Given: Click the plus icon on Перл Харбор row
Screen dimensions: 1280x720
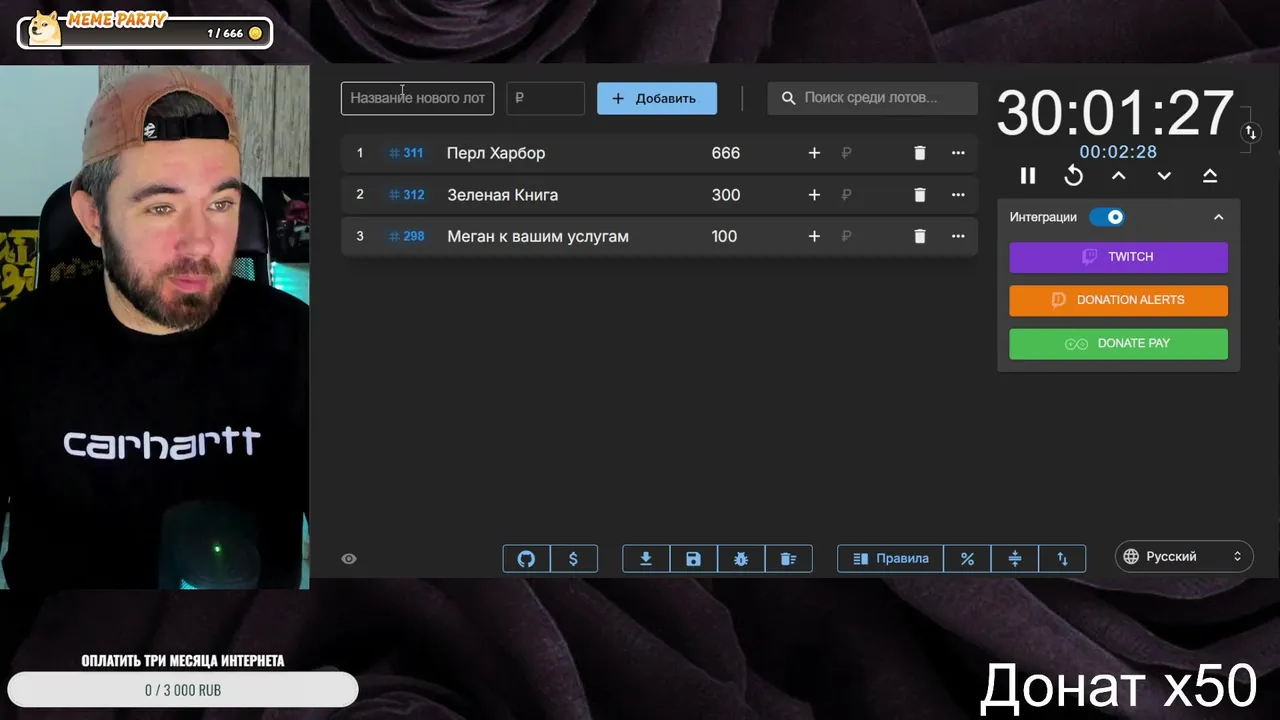Looking at the screenshot, I should 814,153.
